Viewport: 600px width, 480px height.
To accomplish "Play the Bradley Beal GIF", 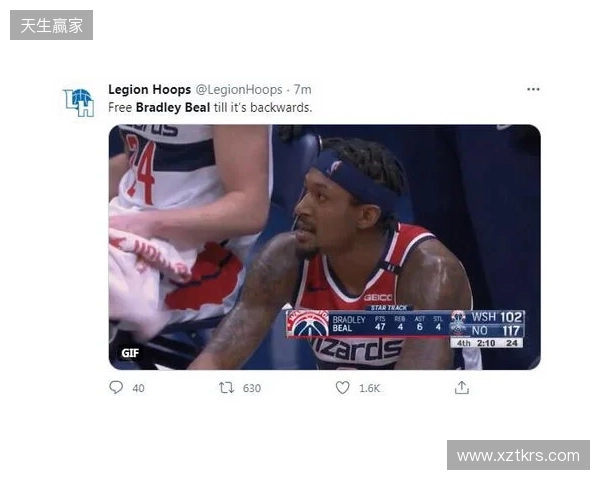I will pos(324,247).
